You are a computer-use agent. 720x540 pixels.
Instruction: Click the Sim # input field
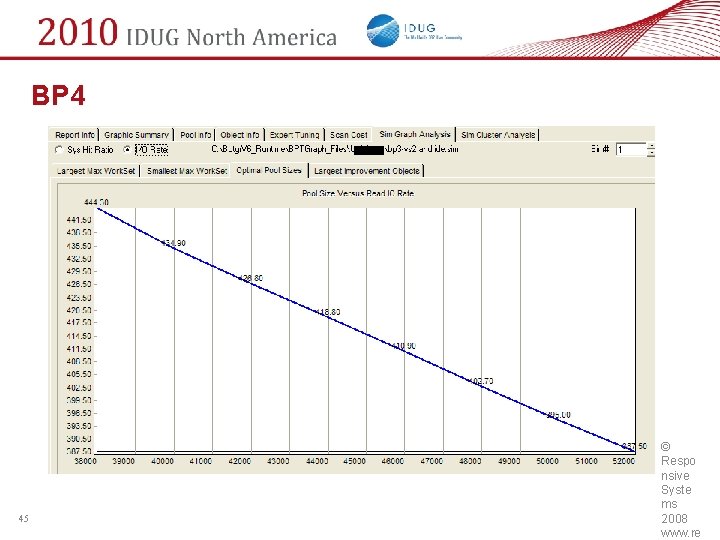pos(630,150)
